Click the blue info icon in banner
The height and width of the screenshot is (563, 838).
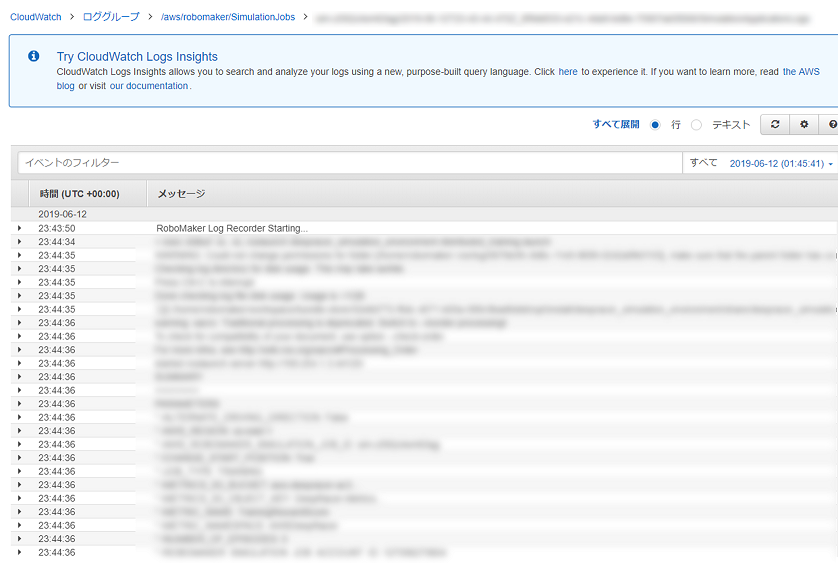tap(33, 56)
